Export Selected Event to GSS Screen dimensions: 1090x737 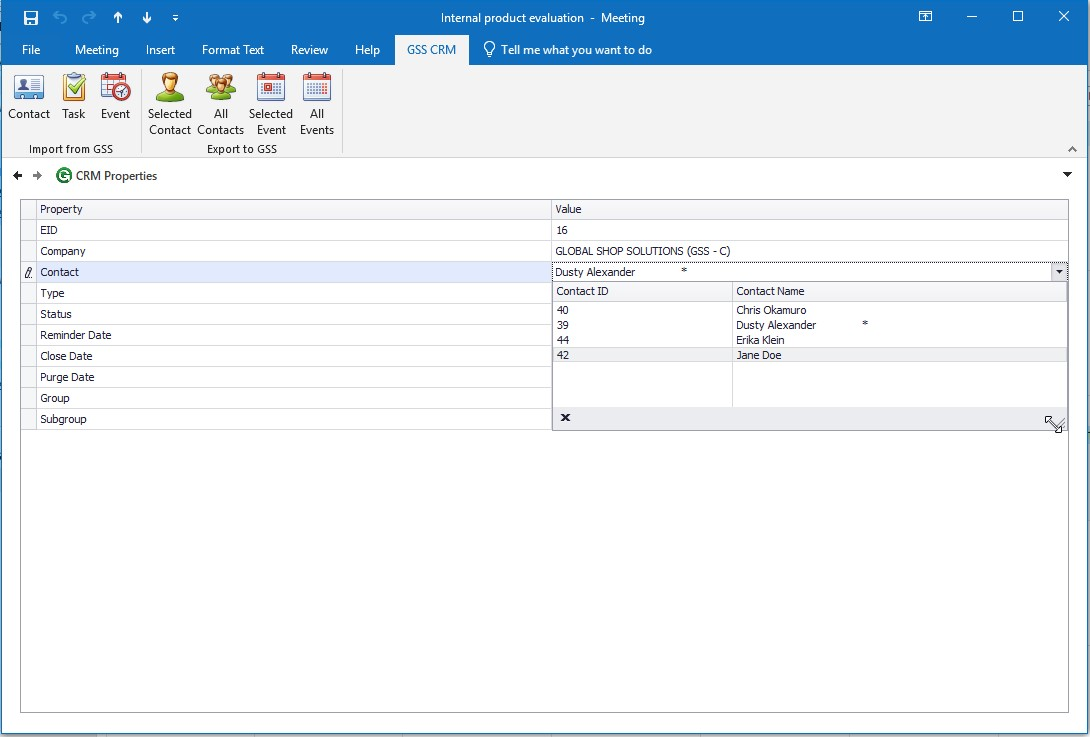270,104
